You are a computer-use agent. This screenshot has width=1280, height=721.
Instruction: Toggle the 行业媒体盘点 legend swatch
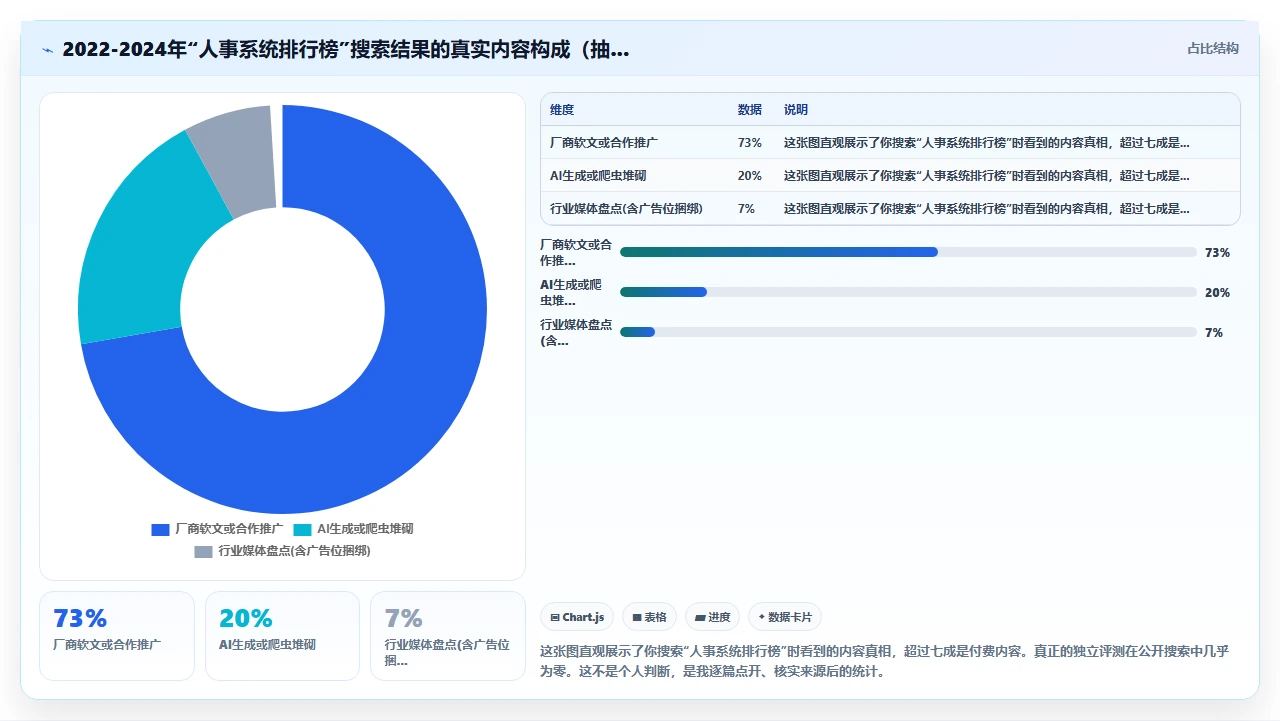203,551
